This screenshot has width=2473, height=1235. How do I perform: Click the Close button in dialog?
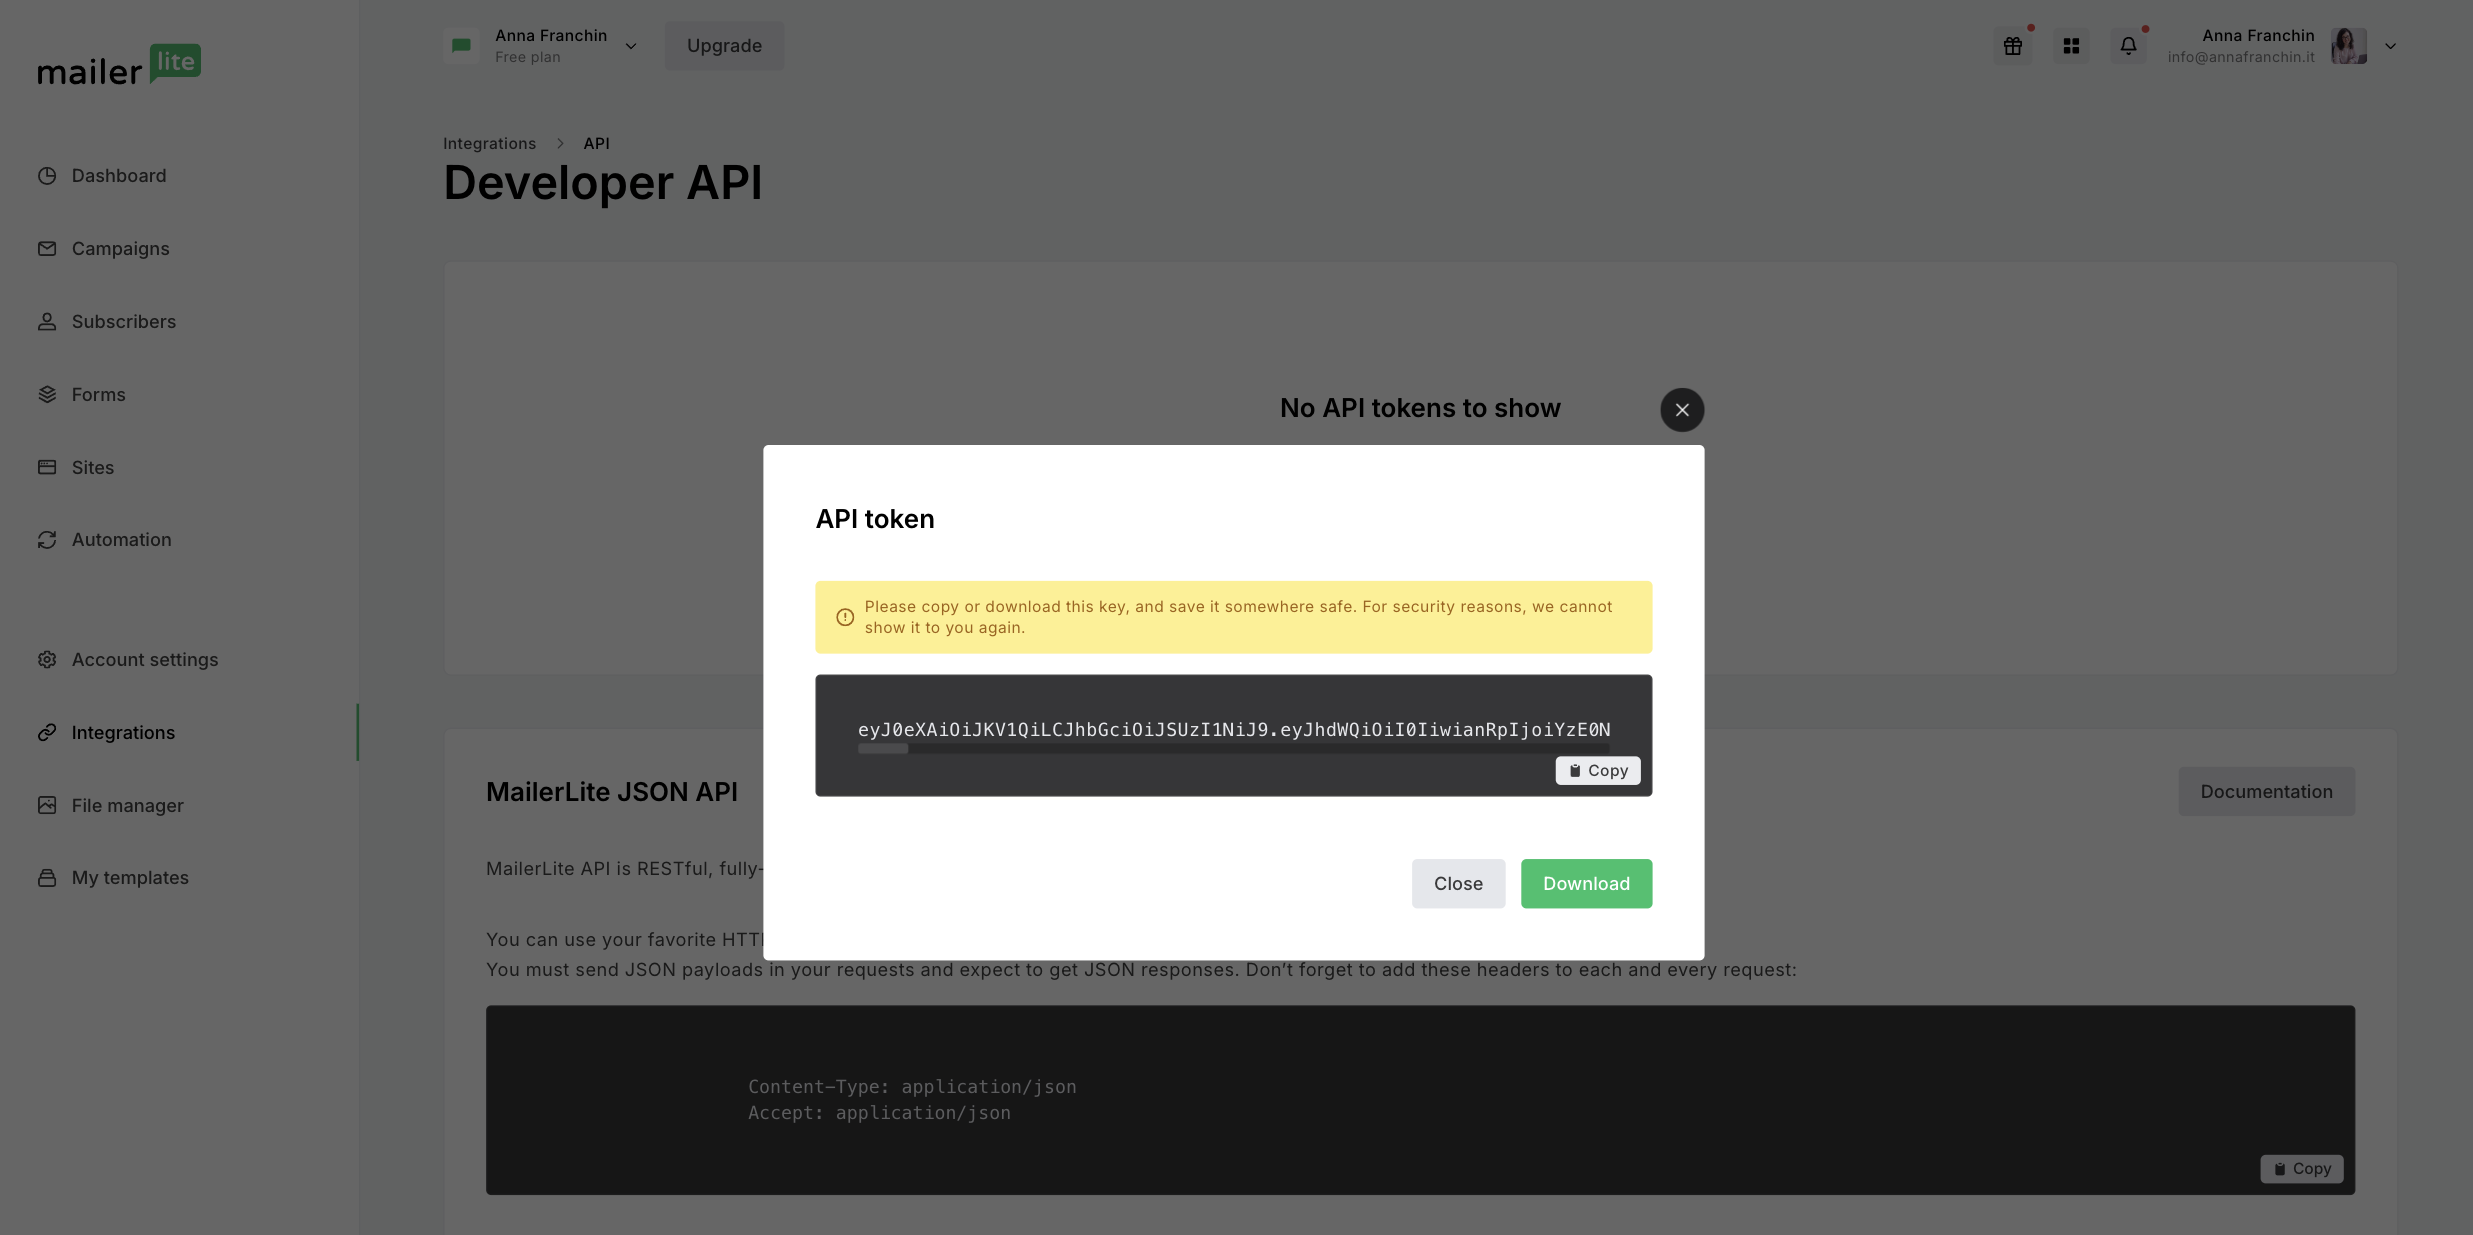click(1458, 884)
